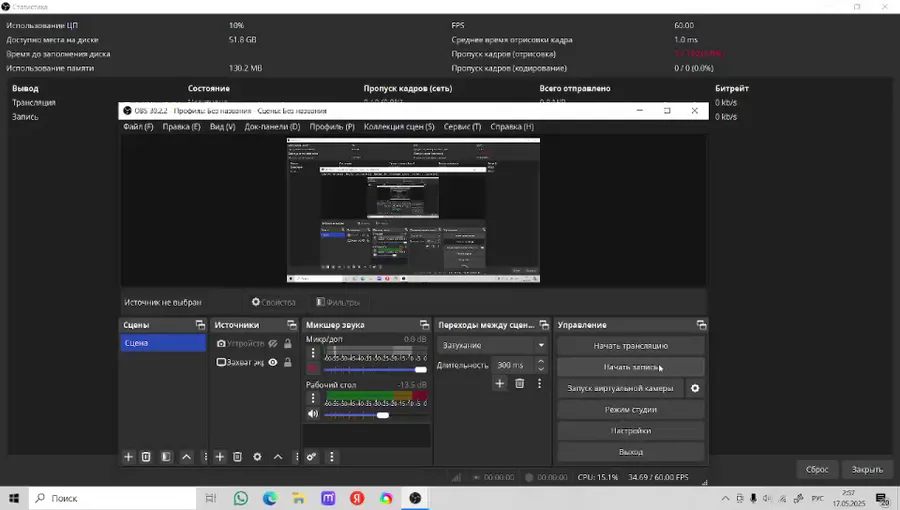Open File Explorer from the taskbar
900x510 pixels.
298,498
